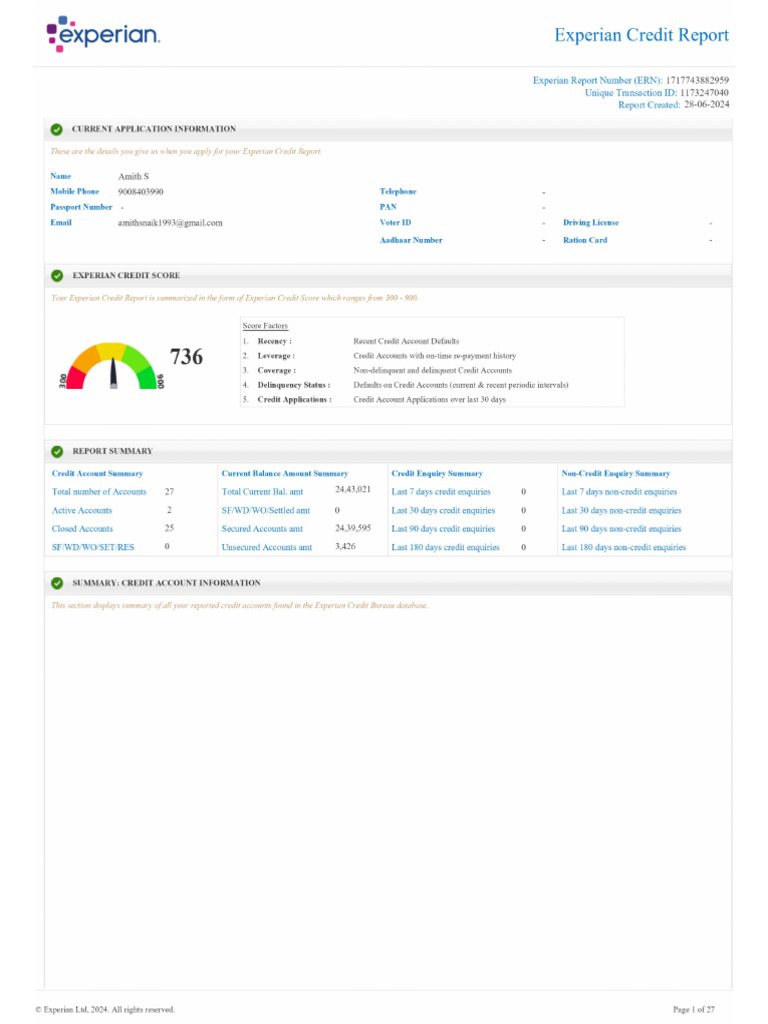Click Recent Credit Account Defaults description
This screenshot has width=768, height=1024.
pyautogui.click(x=406, y=342)
